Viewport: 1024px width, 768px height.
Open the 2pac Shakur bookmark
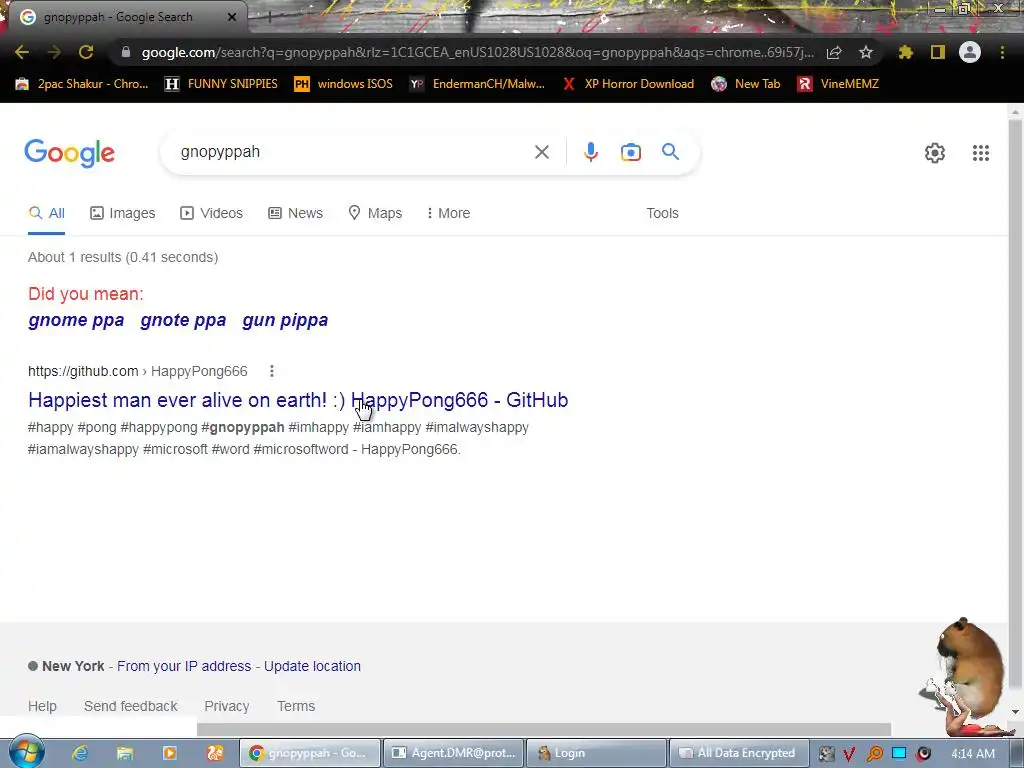pos(82,84)
